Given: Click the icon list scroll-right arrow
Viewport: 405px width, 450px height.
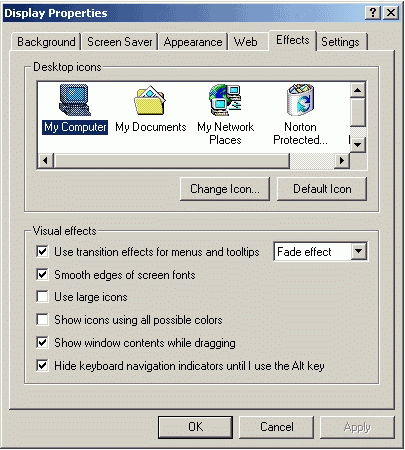Looking at the screenshot, I should coord(342,161).
